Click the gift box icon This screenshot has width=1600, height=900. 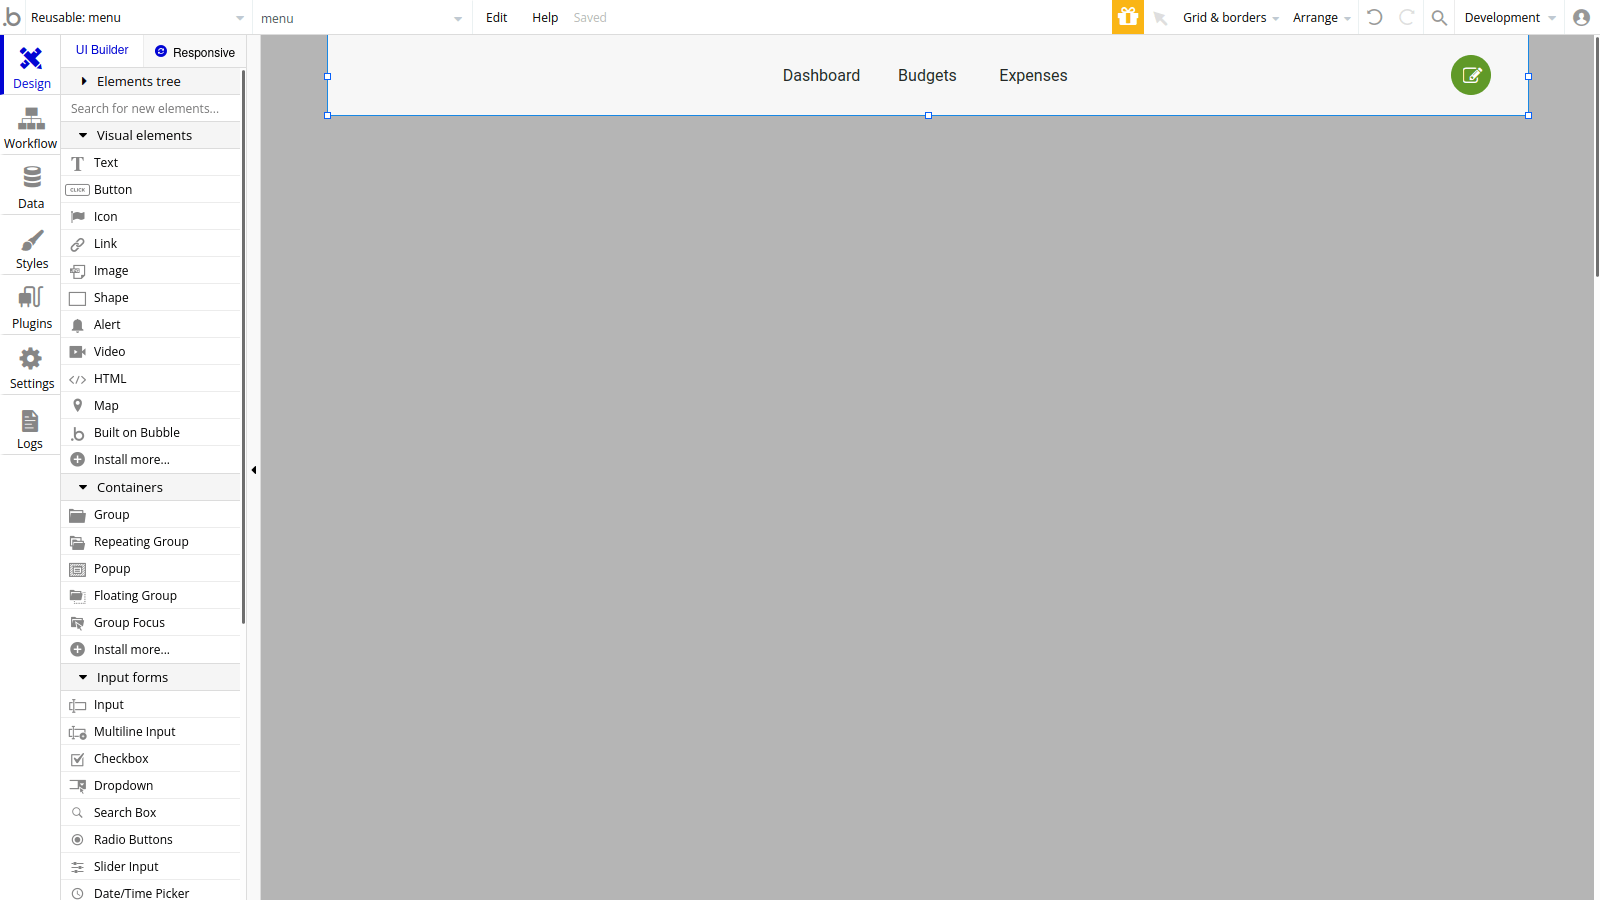click(1128, 17)
